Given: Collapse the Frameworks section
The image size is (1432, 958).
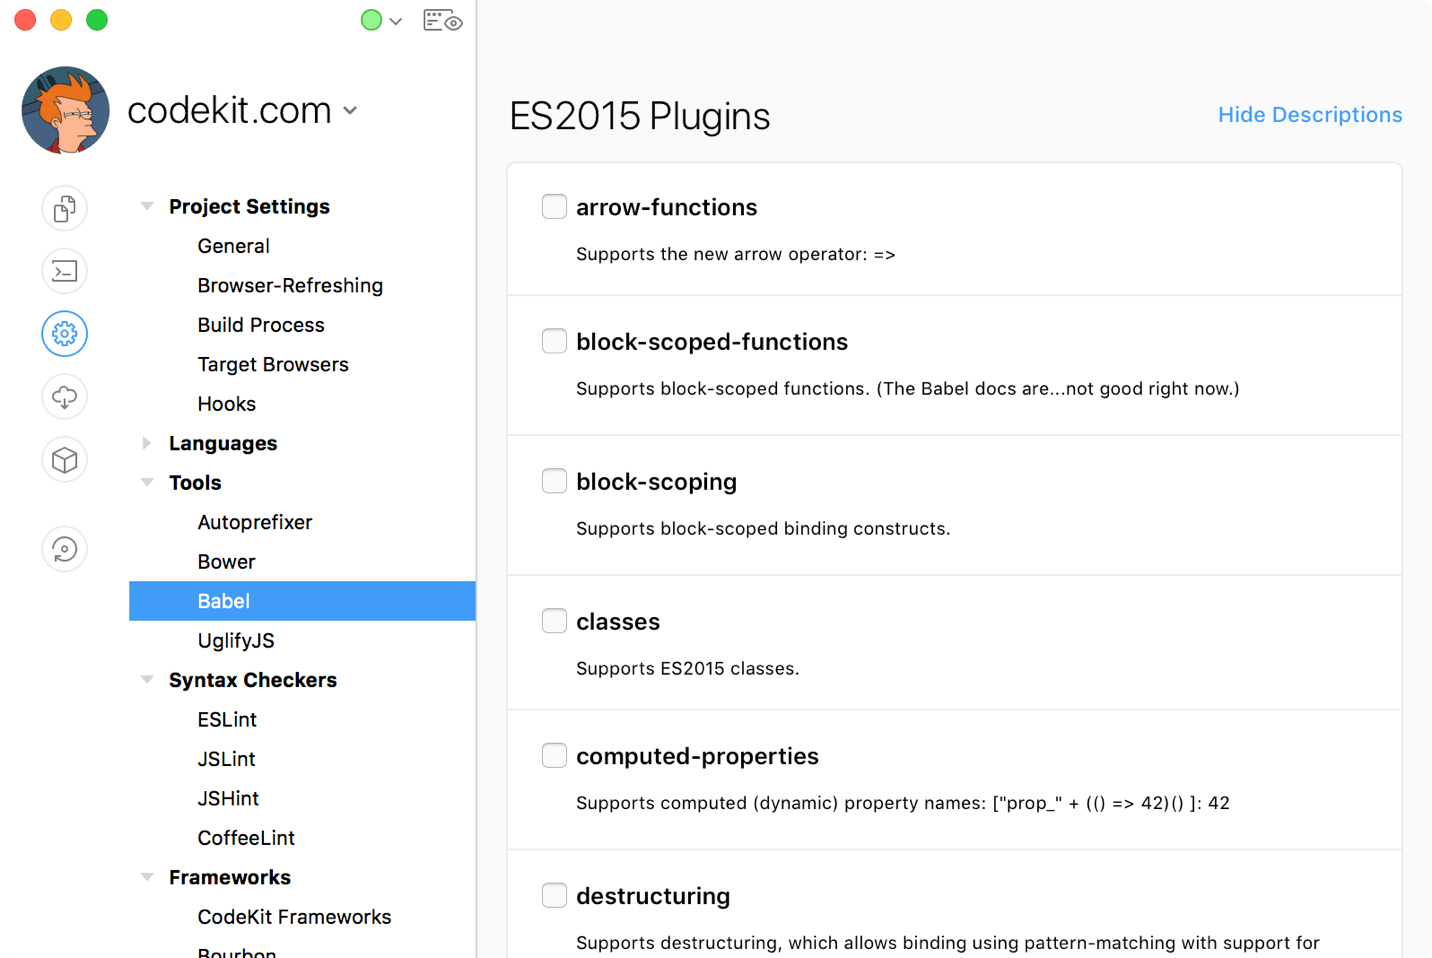Looking at the screenshot, I should tap(147, 877).
